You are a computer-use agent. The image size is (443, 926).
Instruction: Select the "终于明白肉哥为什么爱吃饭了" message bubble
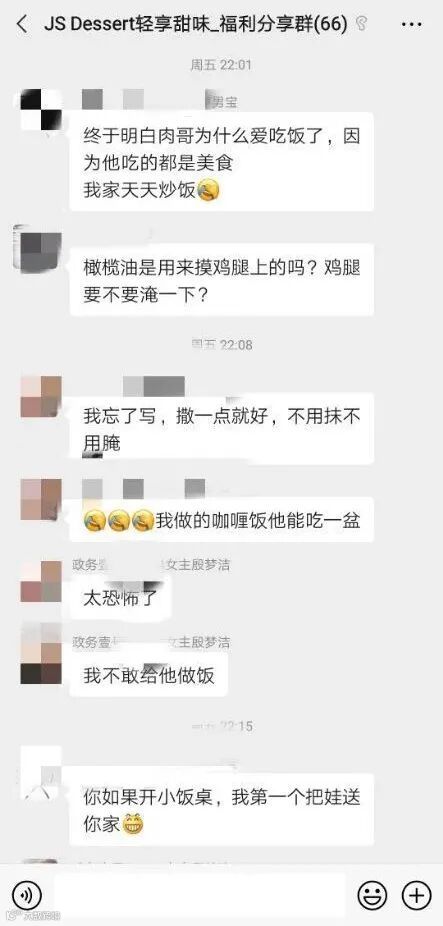222,162
